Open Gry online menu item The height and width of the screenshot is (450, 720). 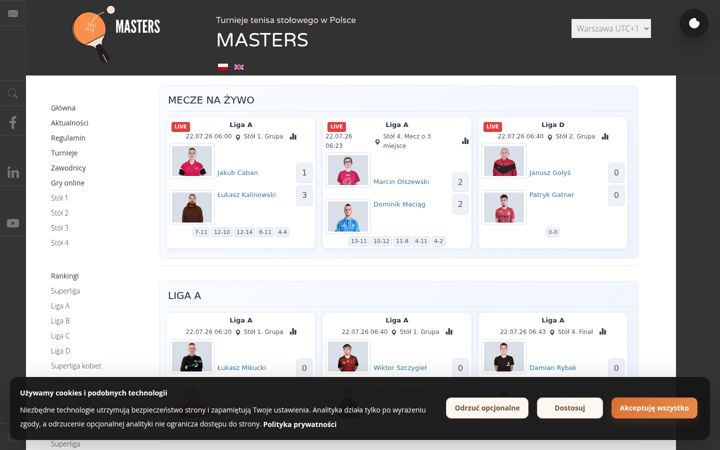(x=68, y=183)
